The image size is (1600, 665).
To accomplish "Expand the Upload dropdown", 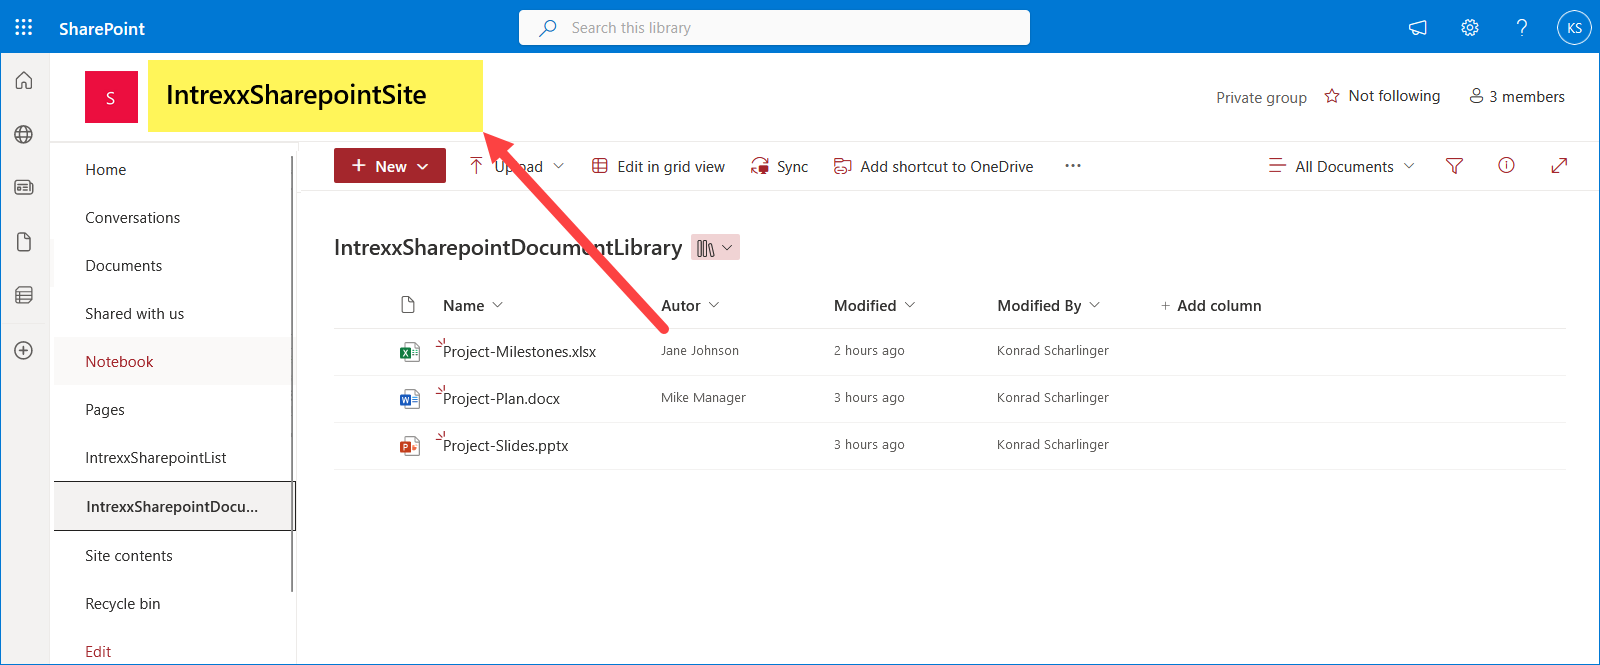I will (x=559, y=166).
